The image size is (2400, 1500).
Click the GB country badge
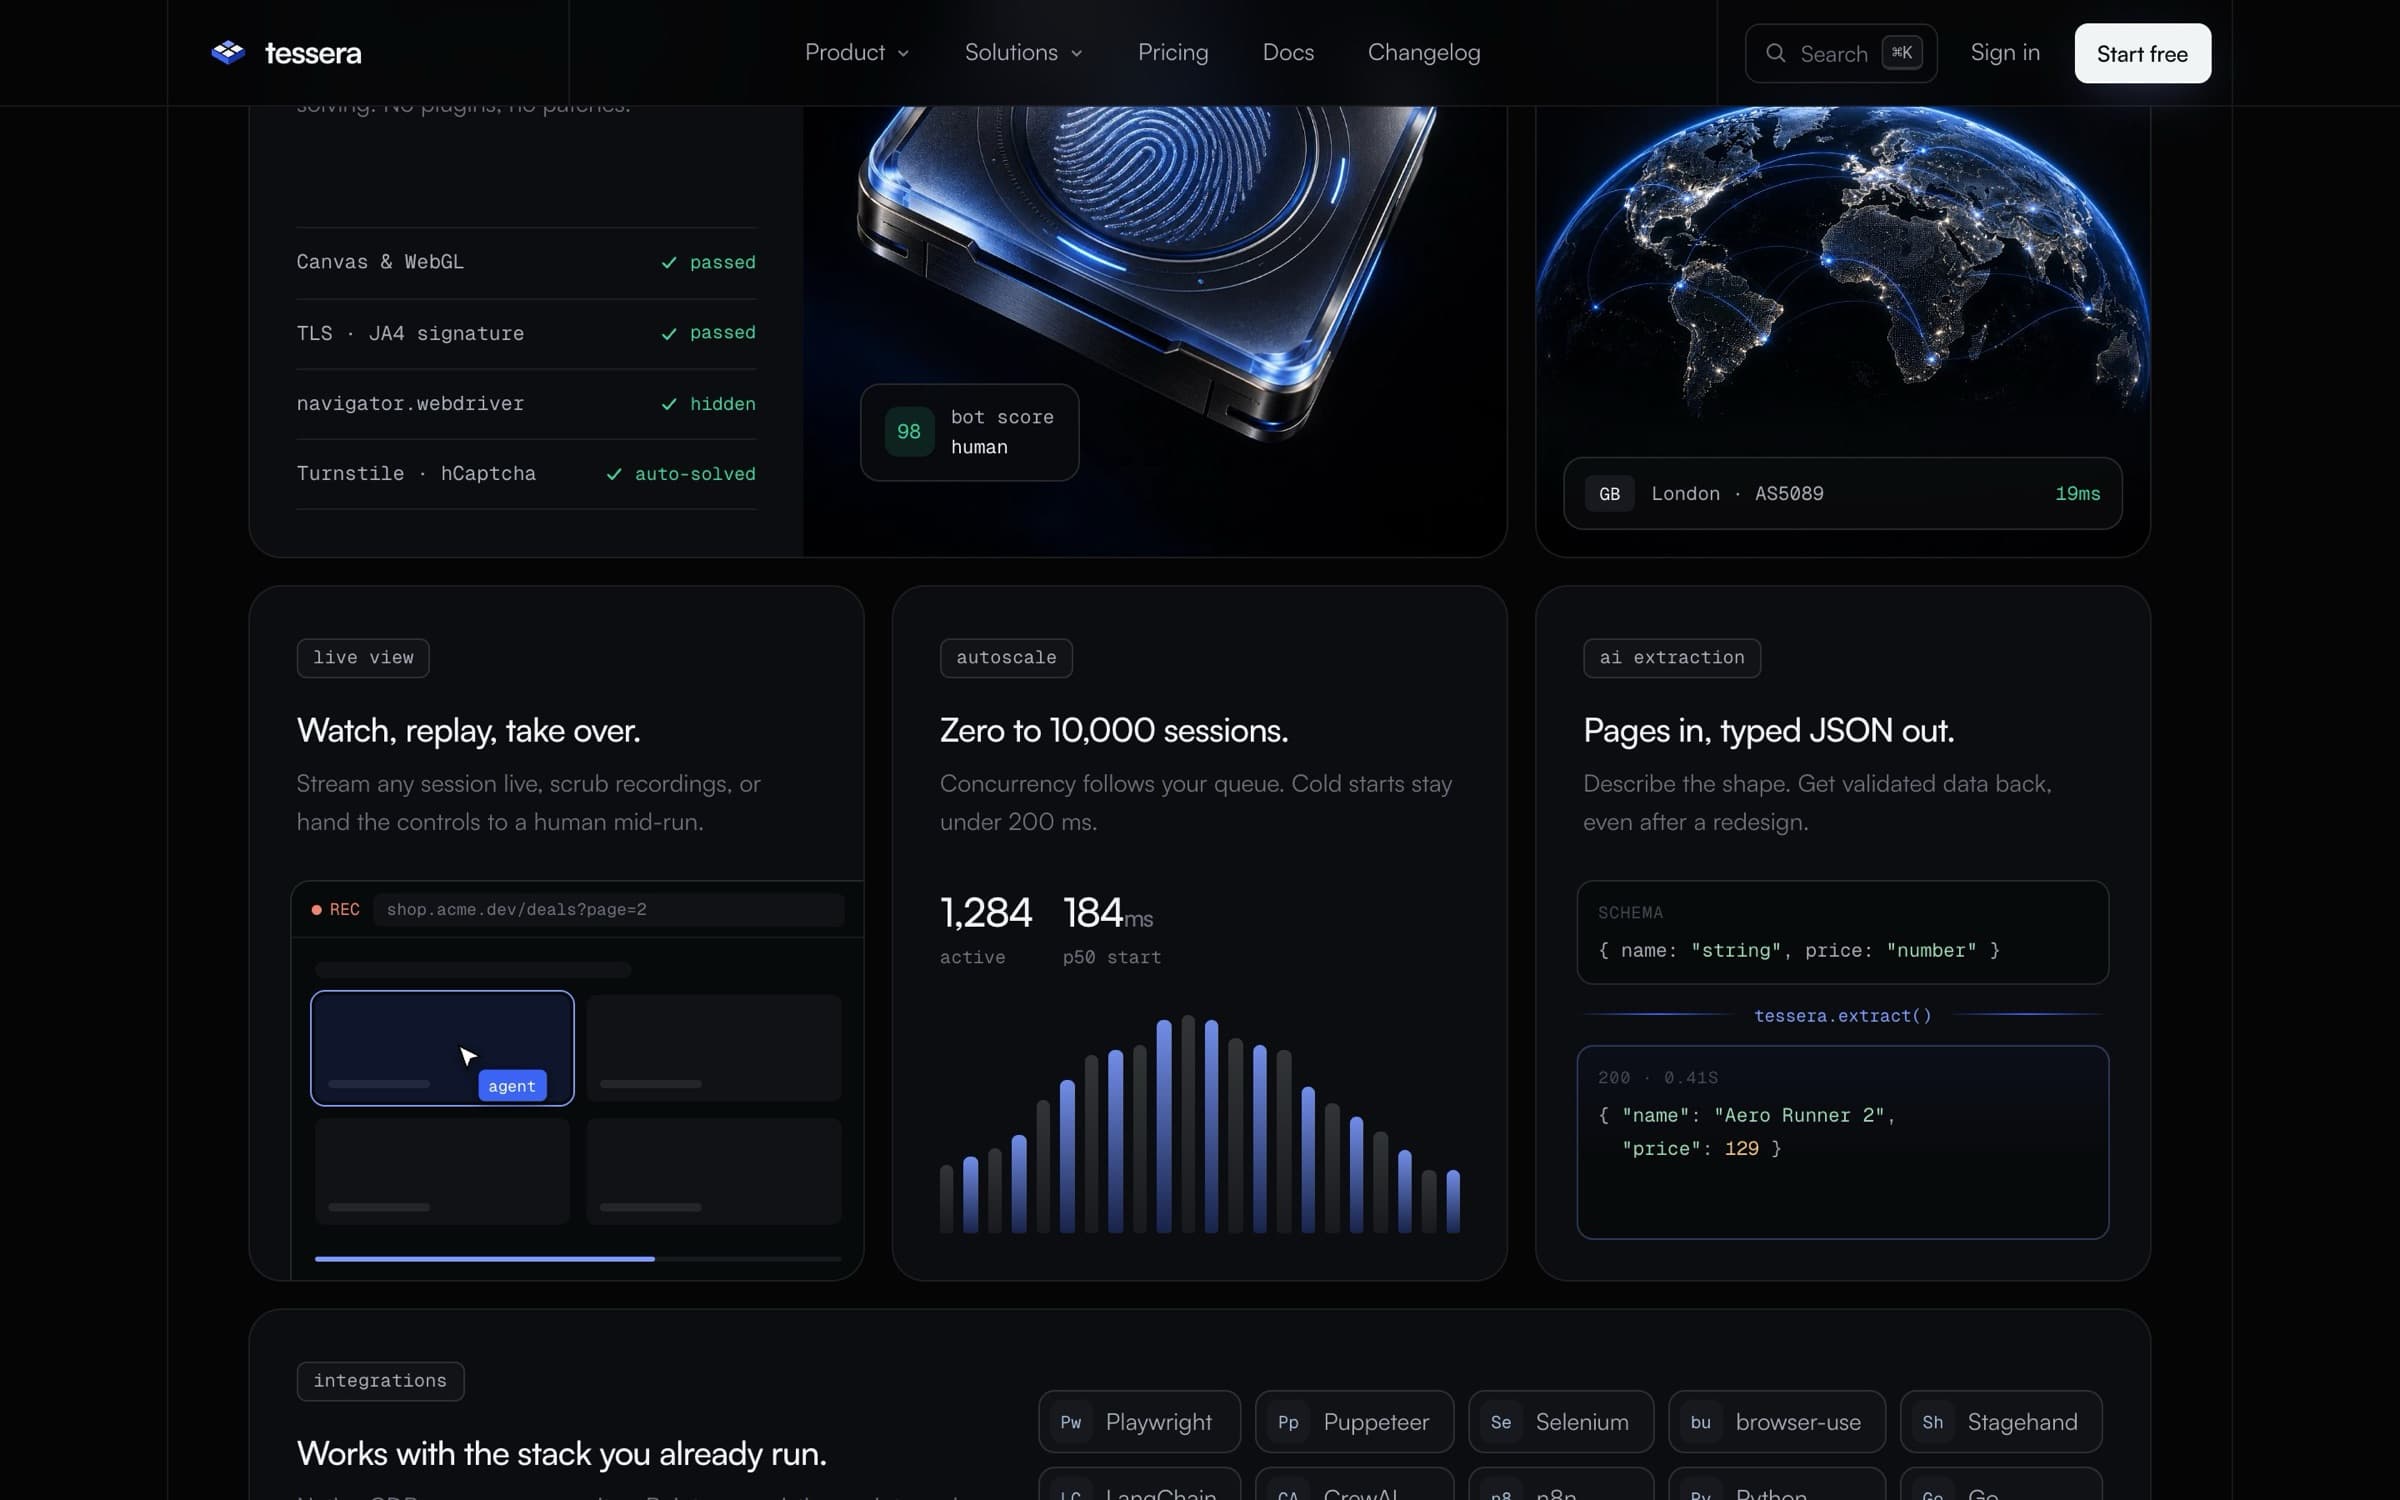(1609, 494)
